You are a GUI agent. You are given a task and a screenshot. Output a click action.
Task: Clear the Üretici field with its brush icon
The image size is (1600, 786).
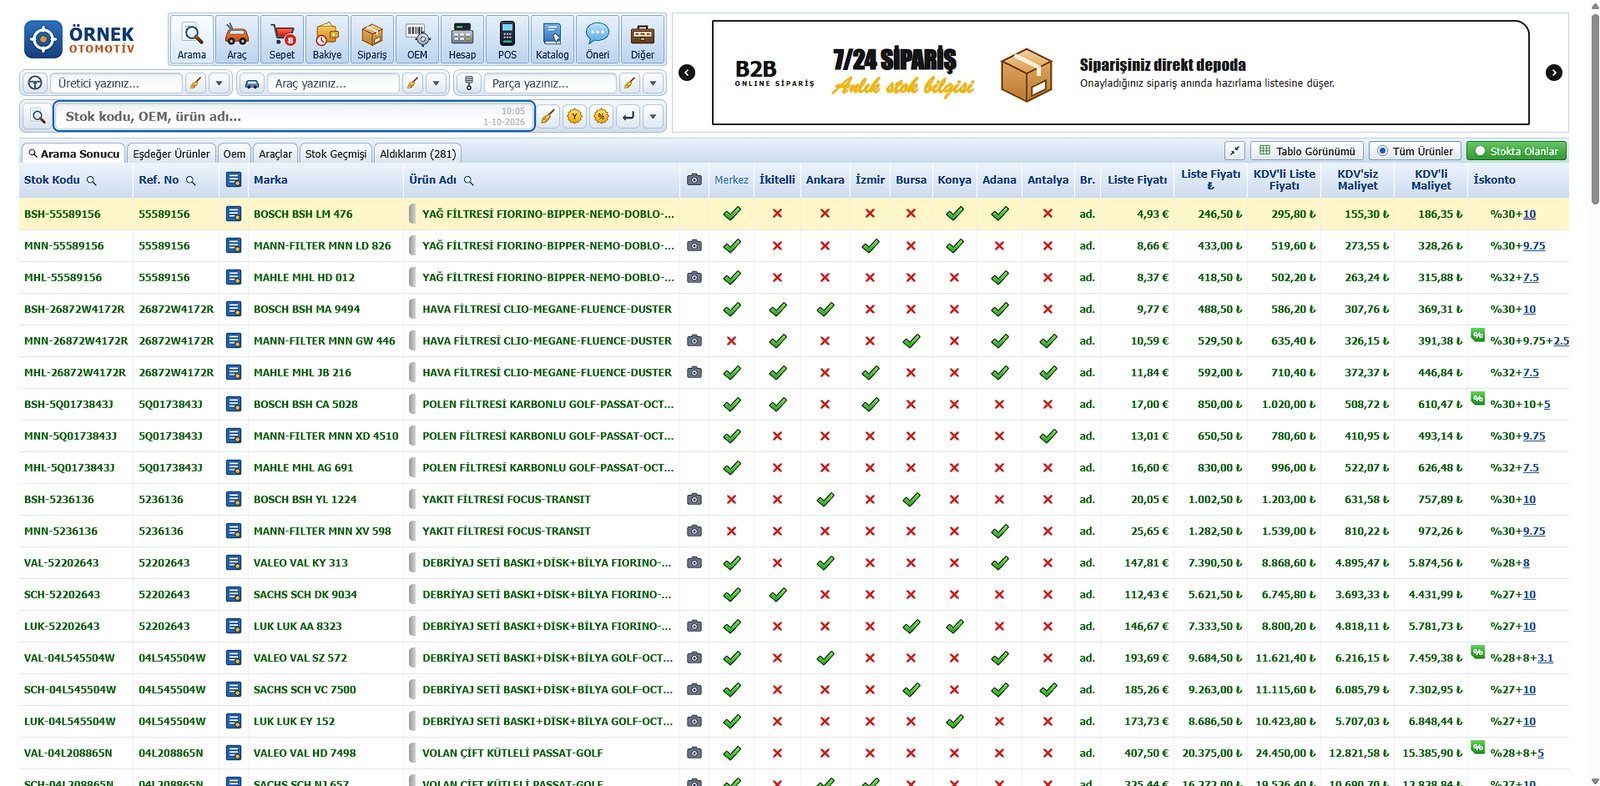pos(196,83)
